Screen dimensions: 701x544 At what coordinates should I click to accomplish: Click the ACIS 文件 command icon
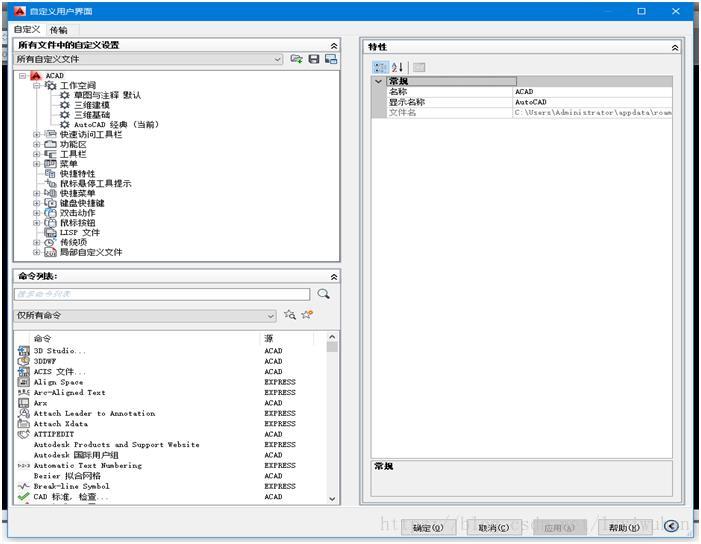(23, 371)
